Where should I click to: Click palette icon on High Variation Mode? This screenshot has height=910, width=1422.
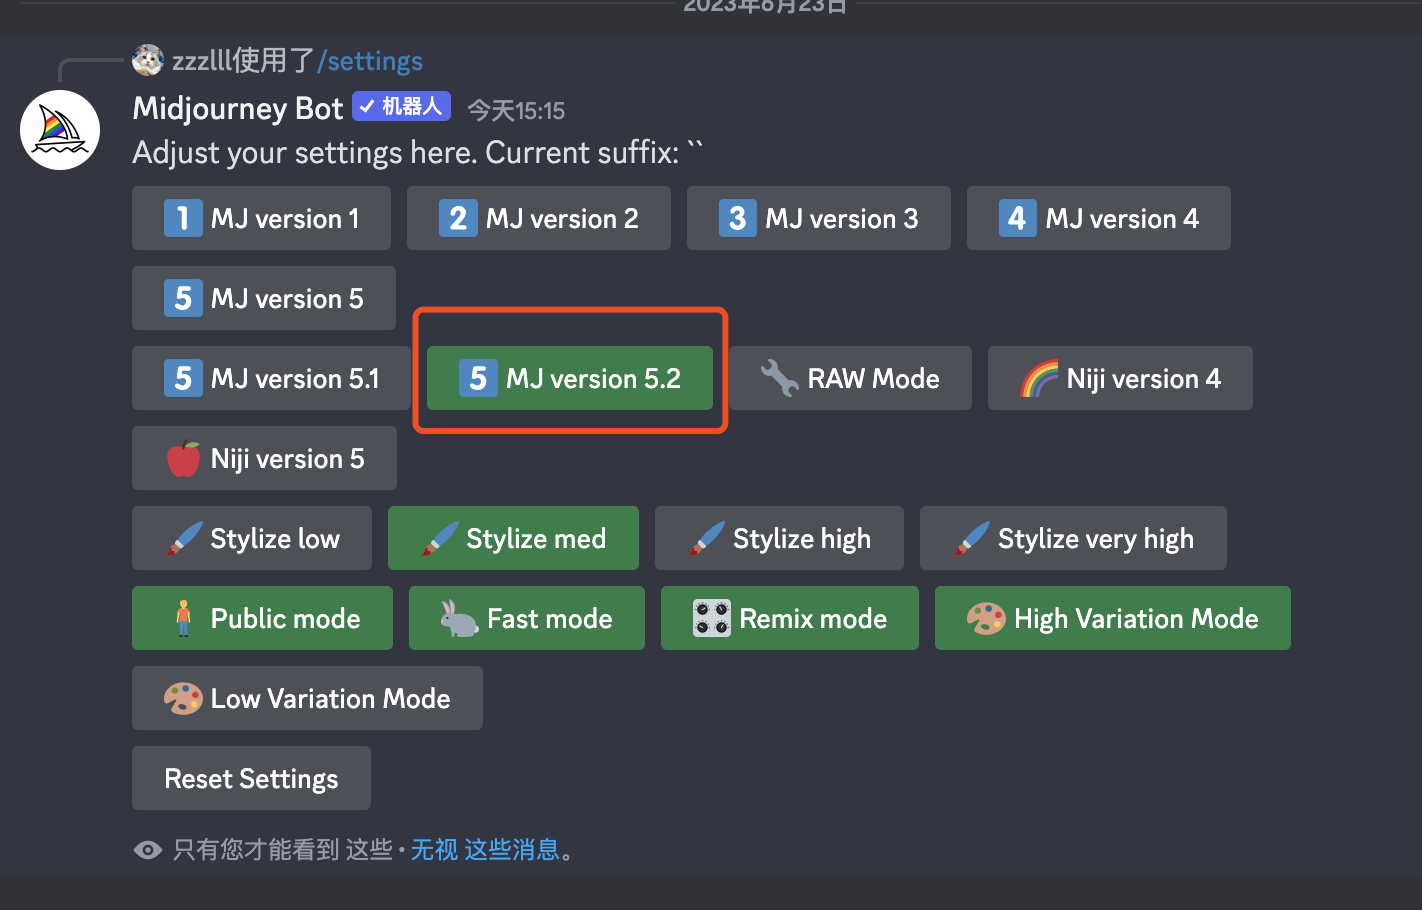986,618
